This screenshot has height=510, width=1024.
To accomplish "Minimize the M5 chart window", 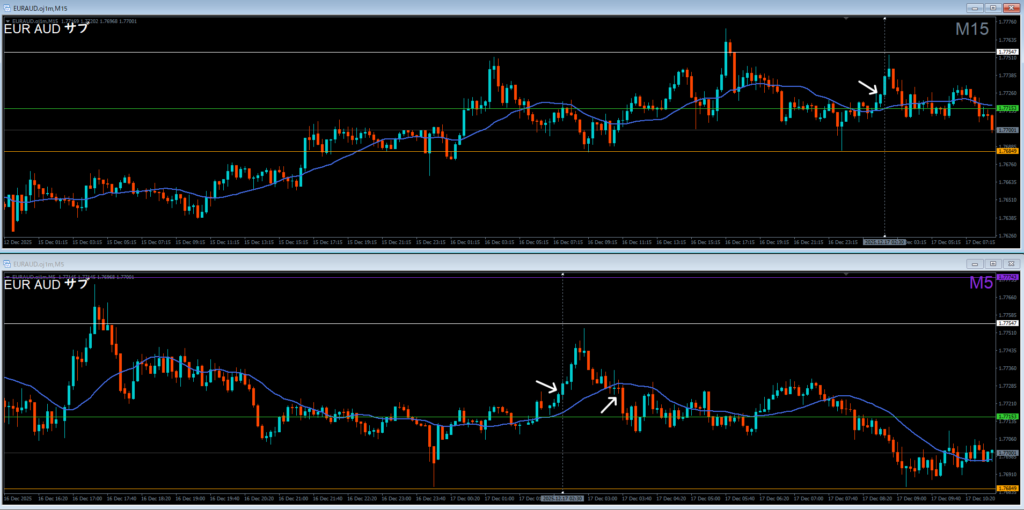I will (973, 263).
